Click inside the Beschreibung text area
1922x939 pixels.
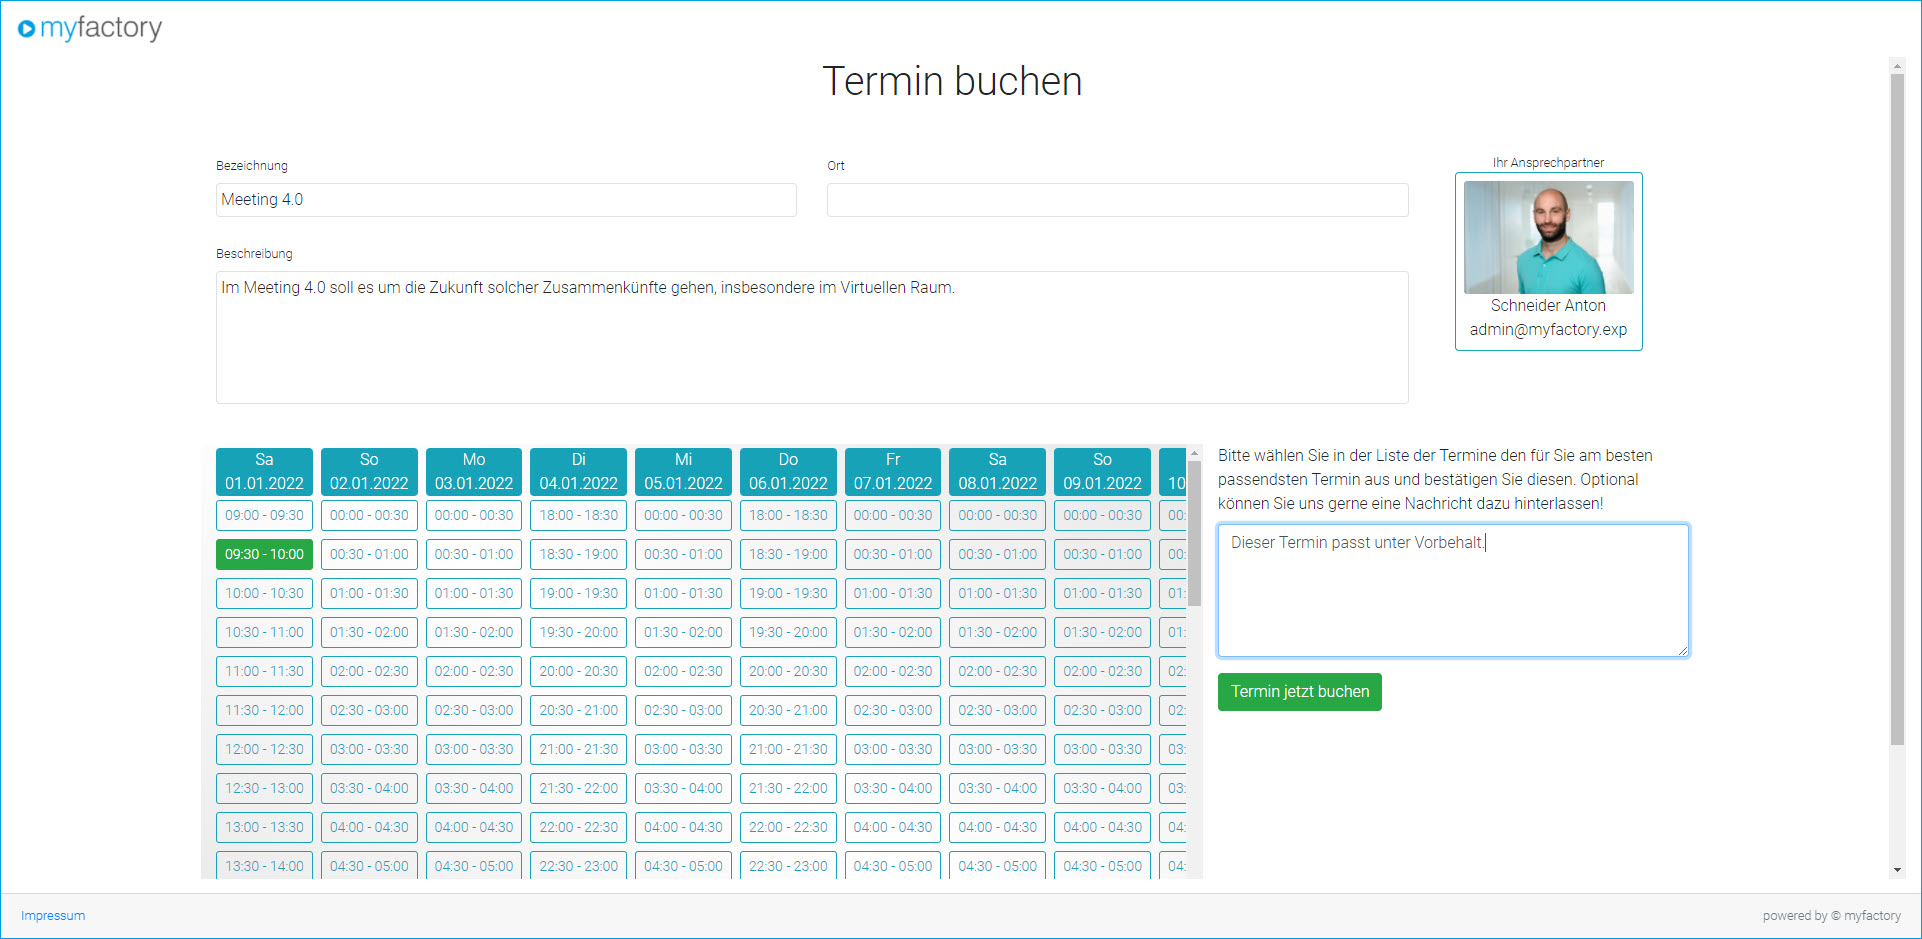click(x=811, y=337)
